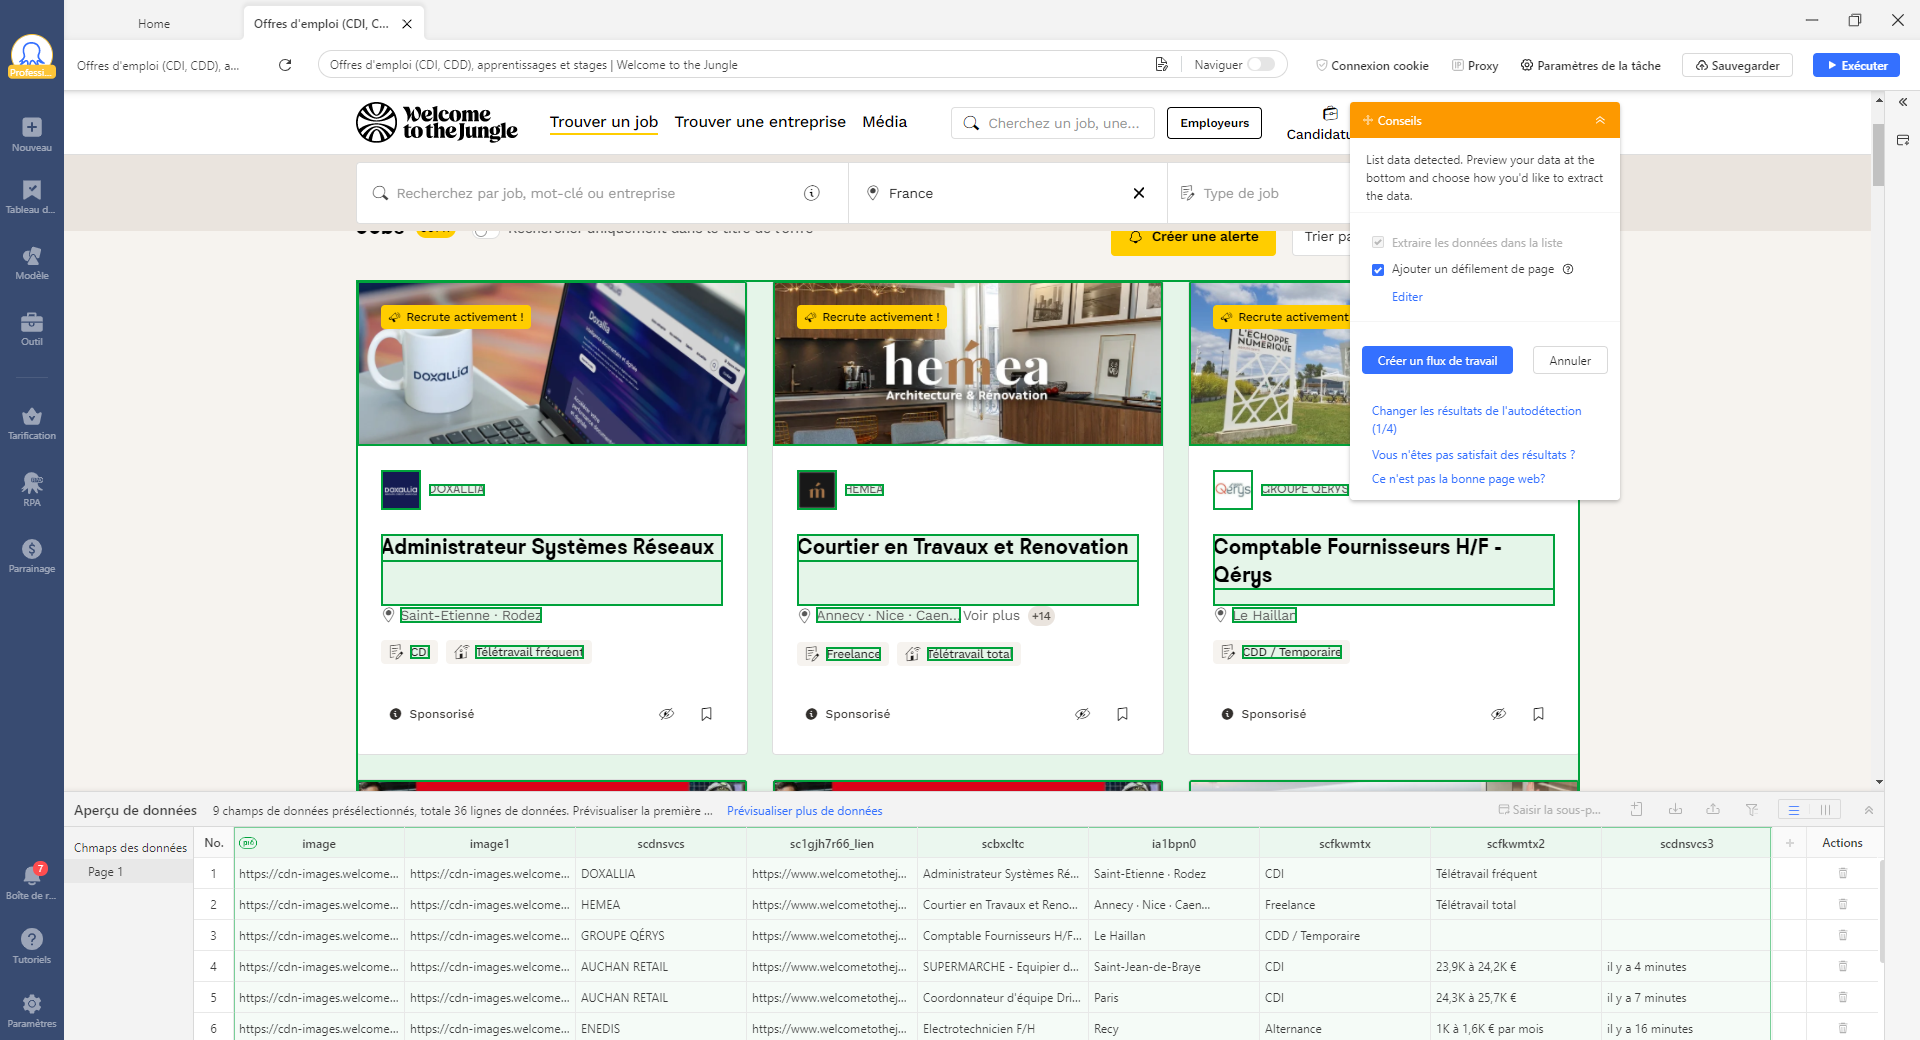Click the filter icon in data preview

click(1752, 810)
